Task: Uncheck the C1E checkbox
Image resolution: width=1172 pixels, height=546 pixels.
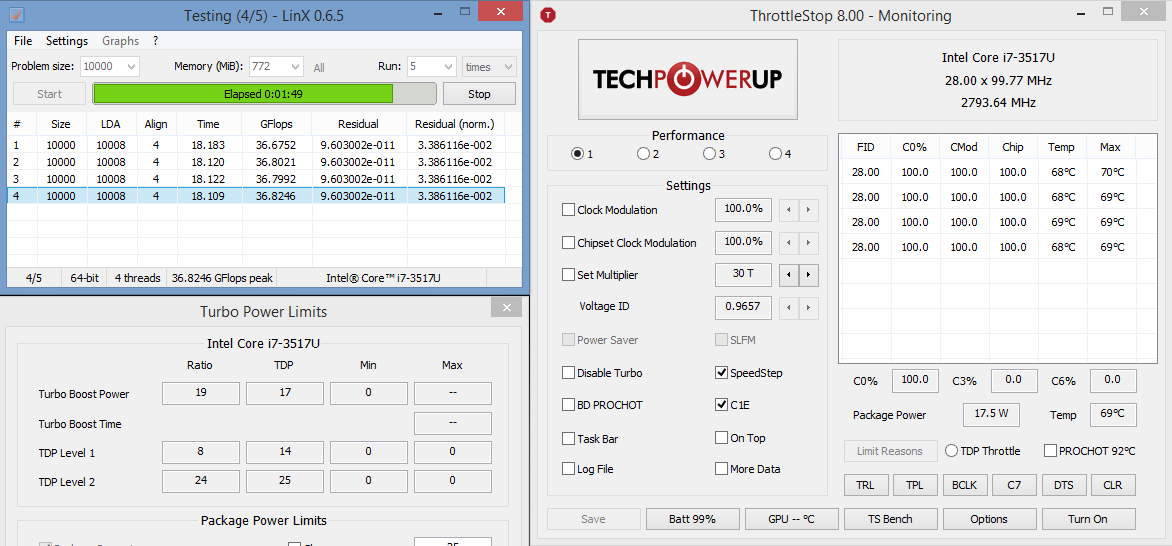Action: [721, 405]
